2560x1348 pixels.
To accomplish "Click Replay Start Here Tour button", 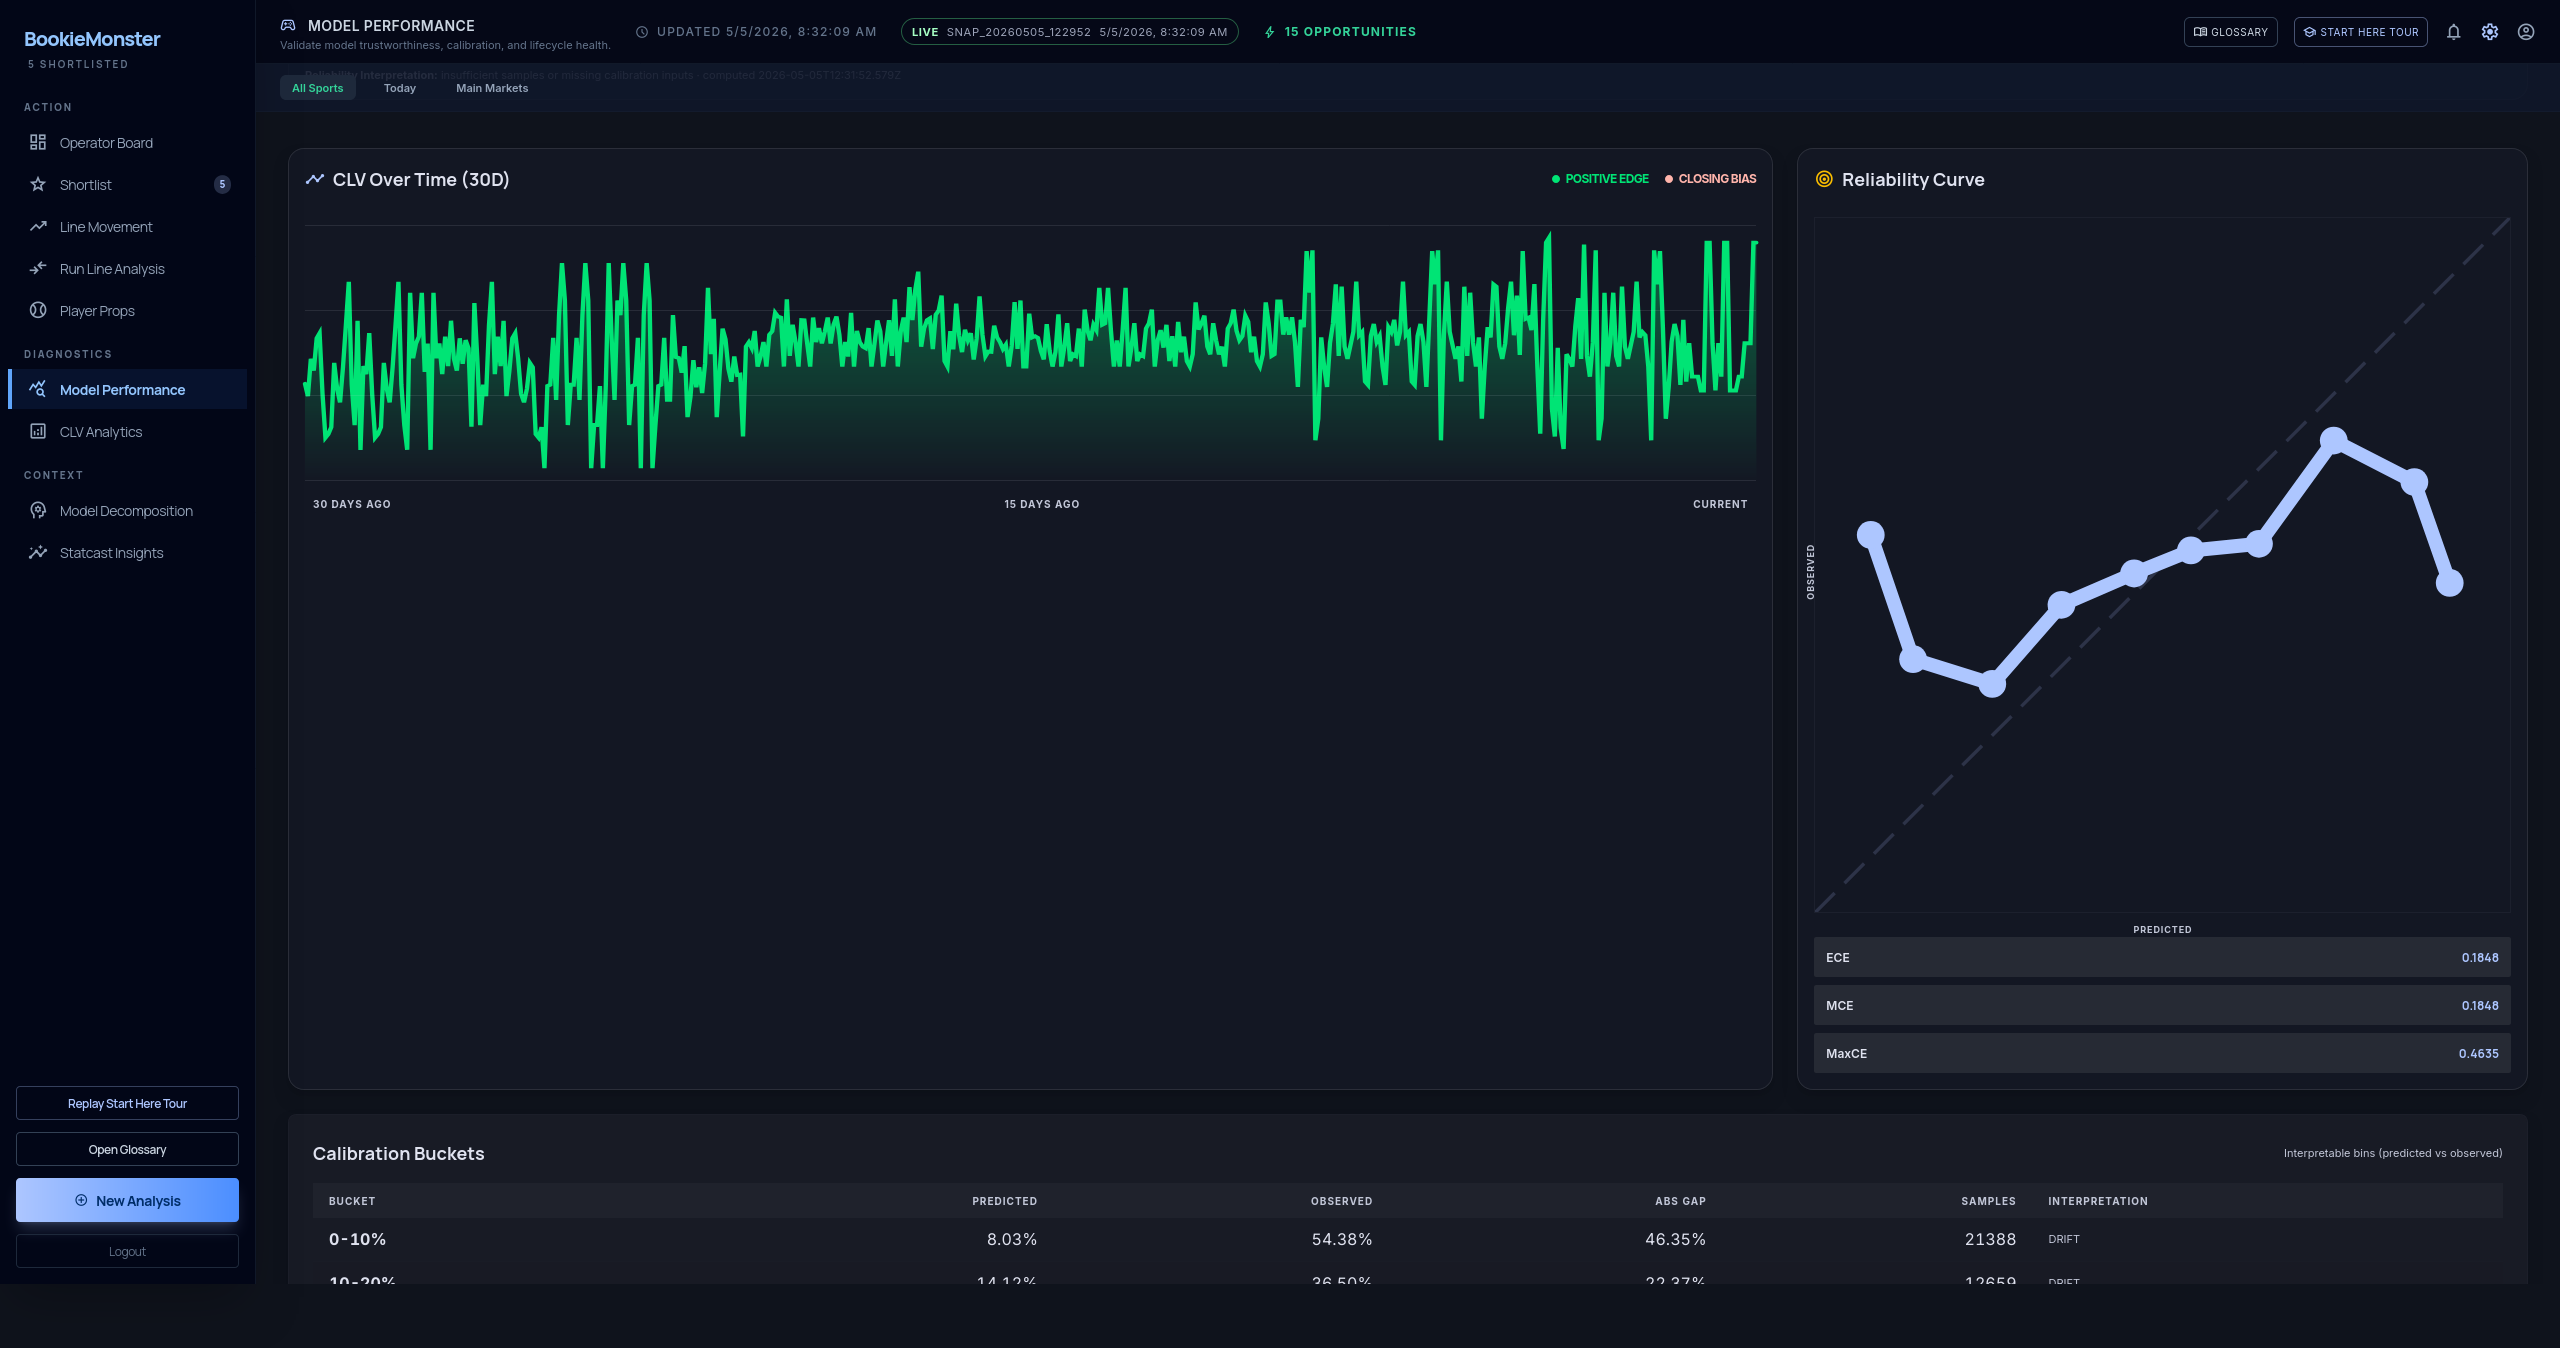I will 127,1103.
